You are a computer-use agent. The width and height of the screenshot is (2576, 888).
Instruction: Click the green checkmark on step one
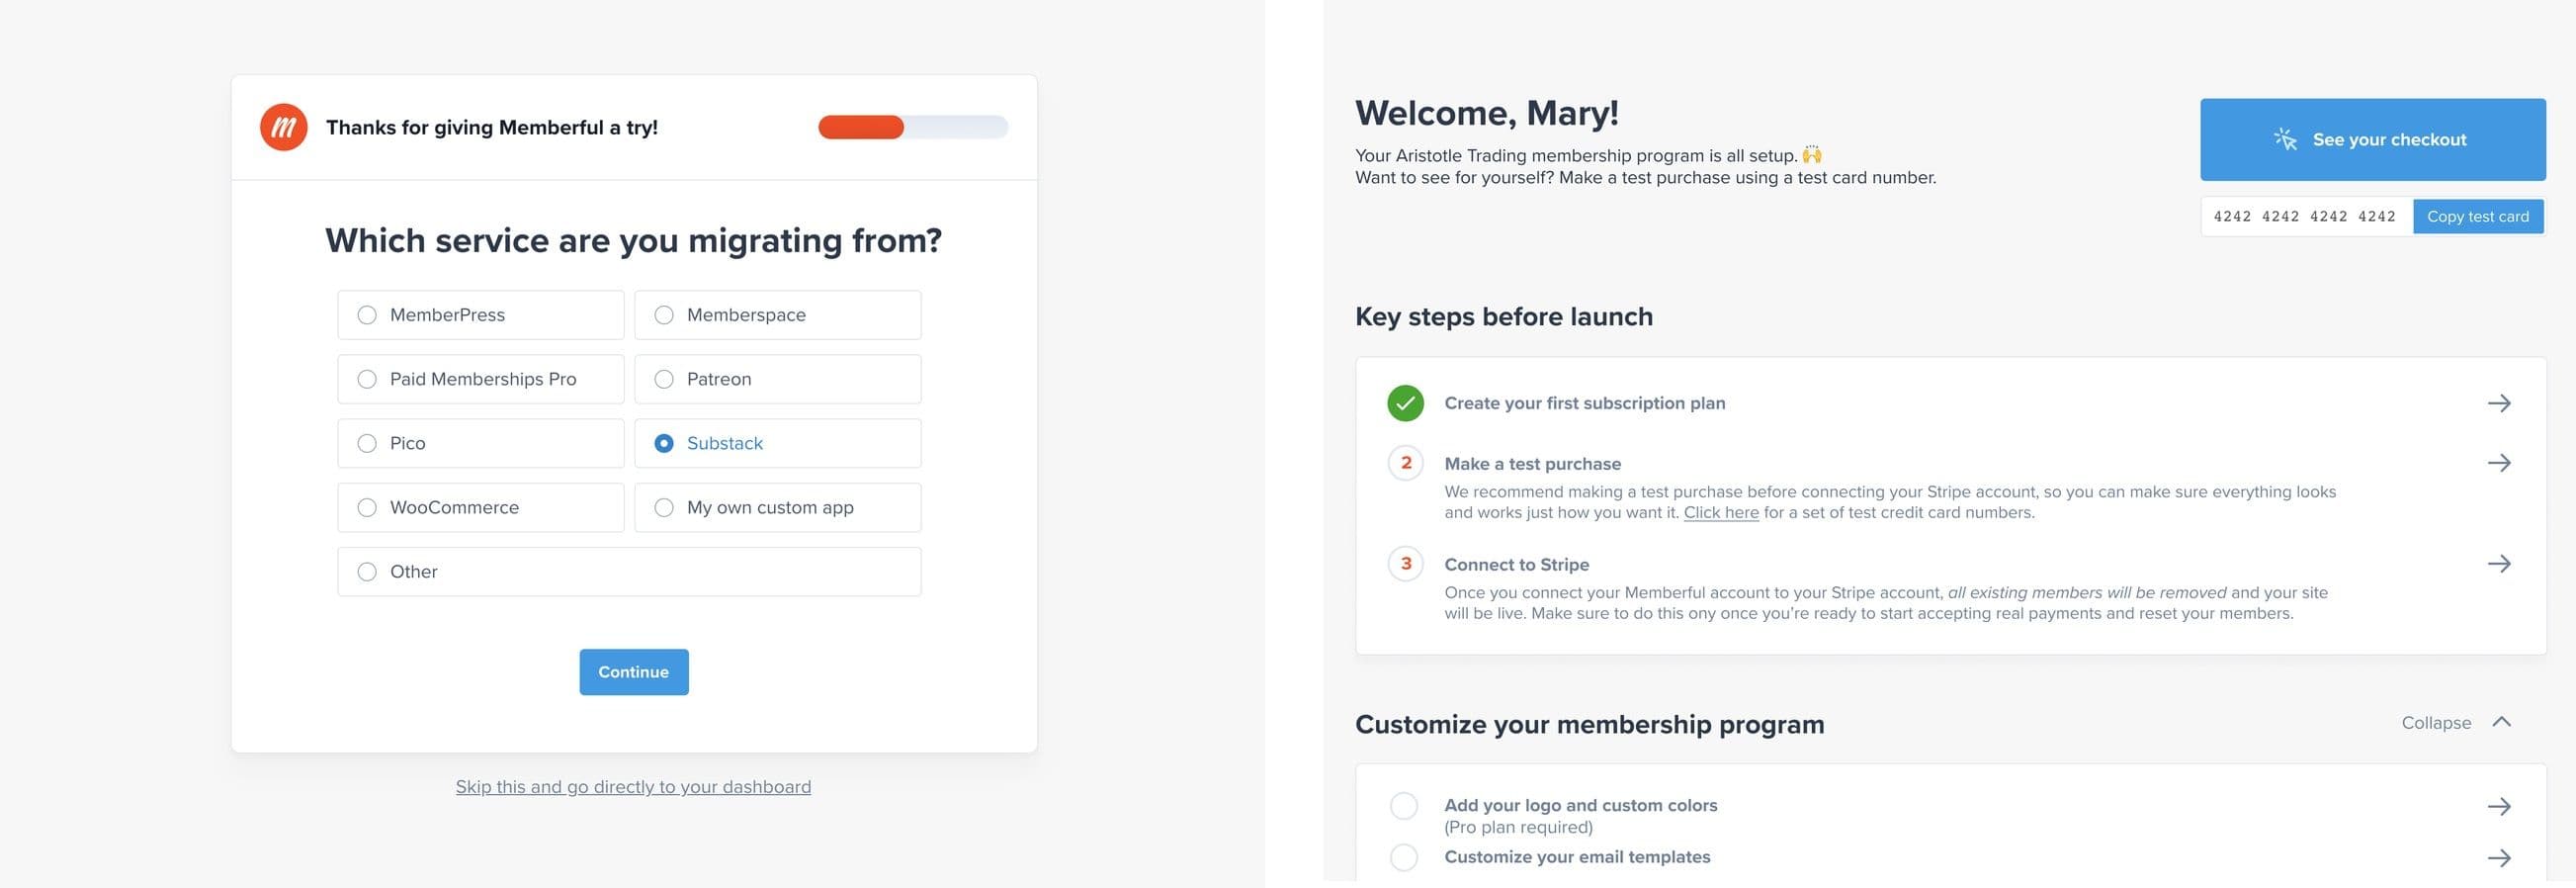pyautogui.click(x=1405, y=403)
